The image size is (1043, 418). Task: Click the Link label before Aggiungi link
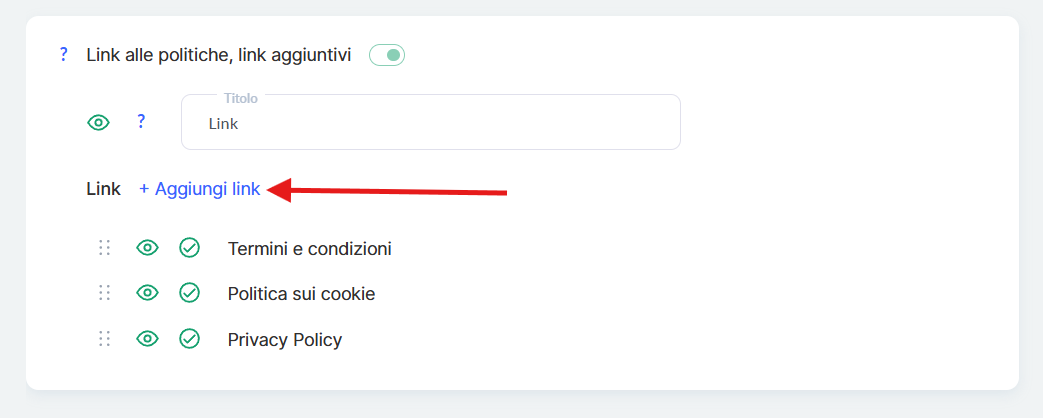(x=103, y=189)
